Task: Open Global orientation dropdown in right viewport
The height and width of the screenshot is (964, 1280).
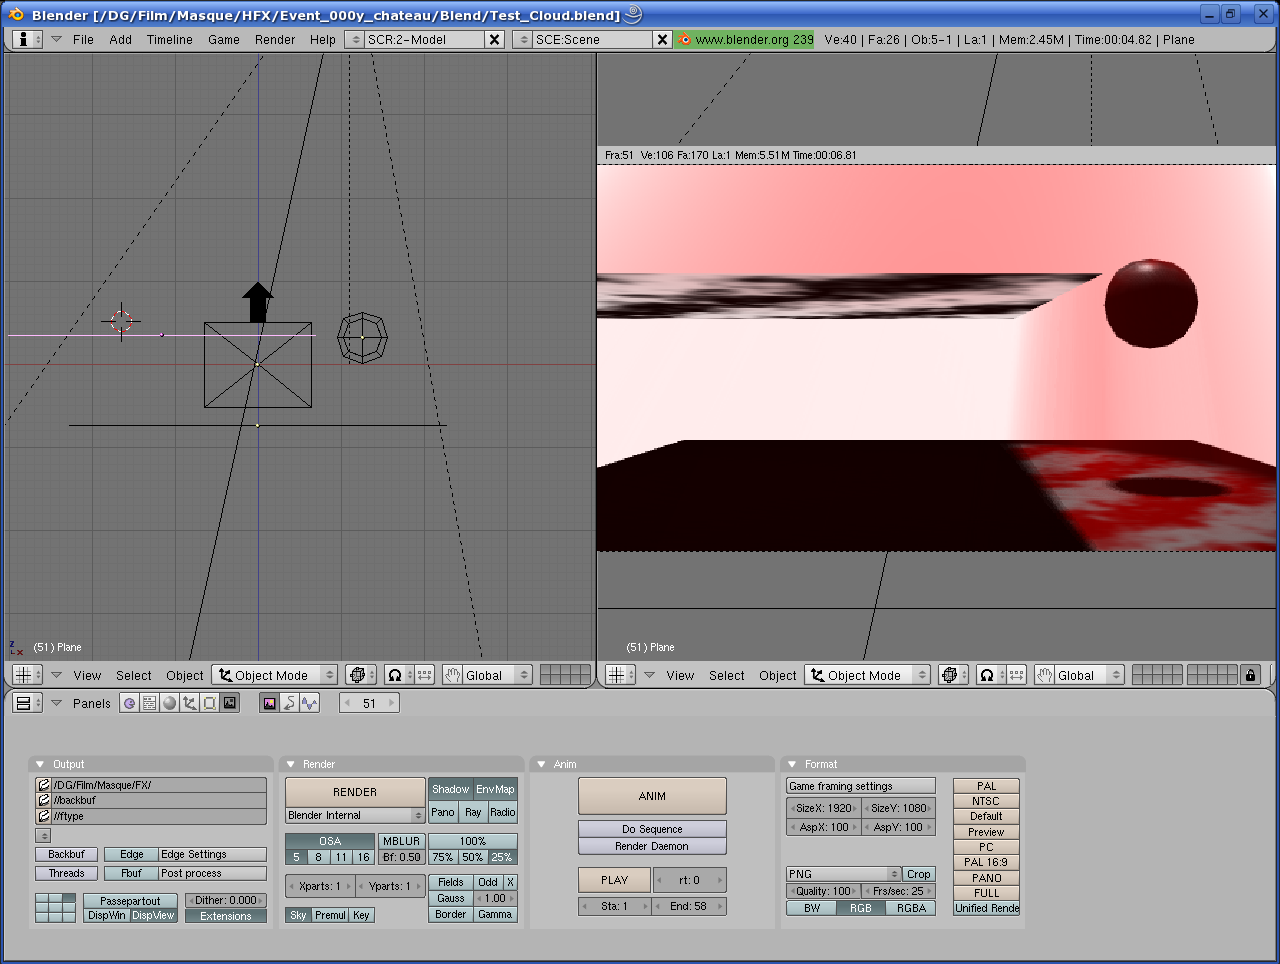Action: click(1090, 675)
